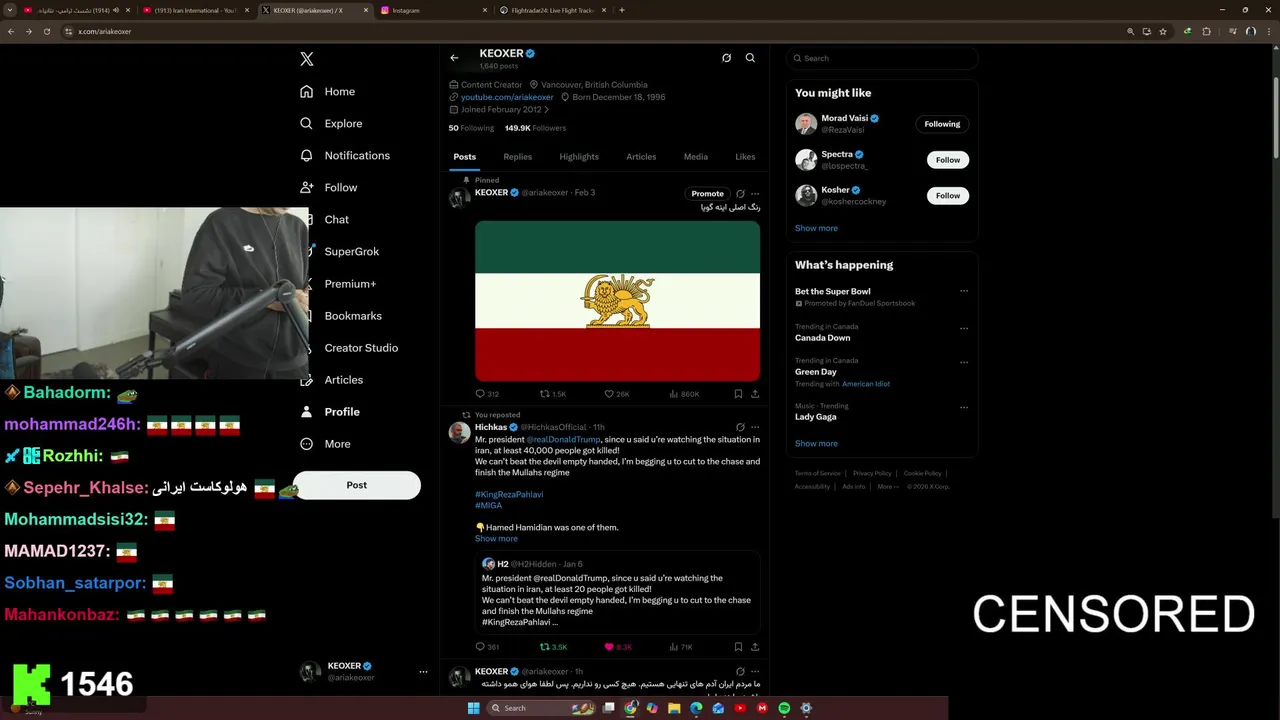Switch to the Articles tab
This screenshot has height=720, width=1280.
point(641,157)
